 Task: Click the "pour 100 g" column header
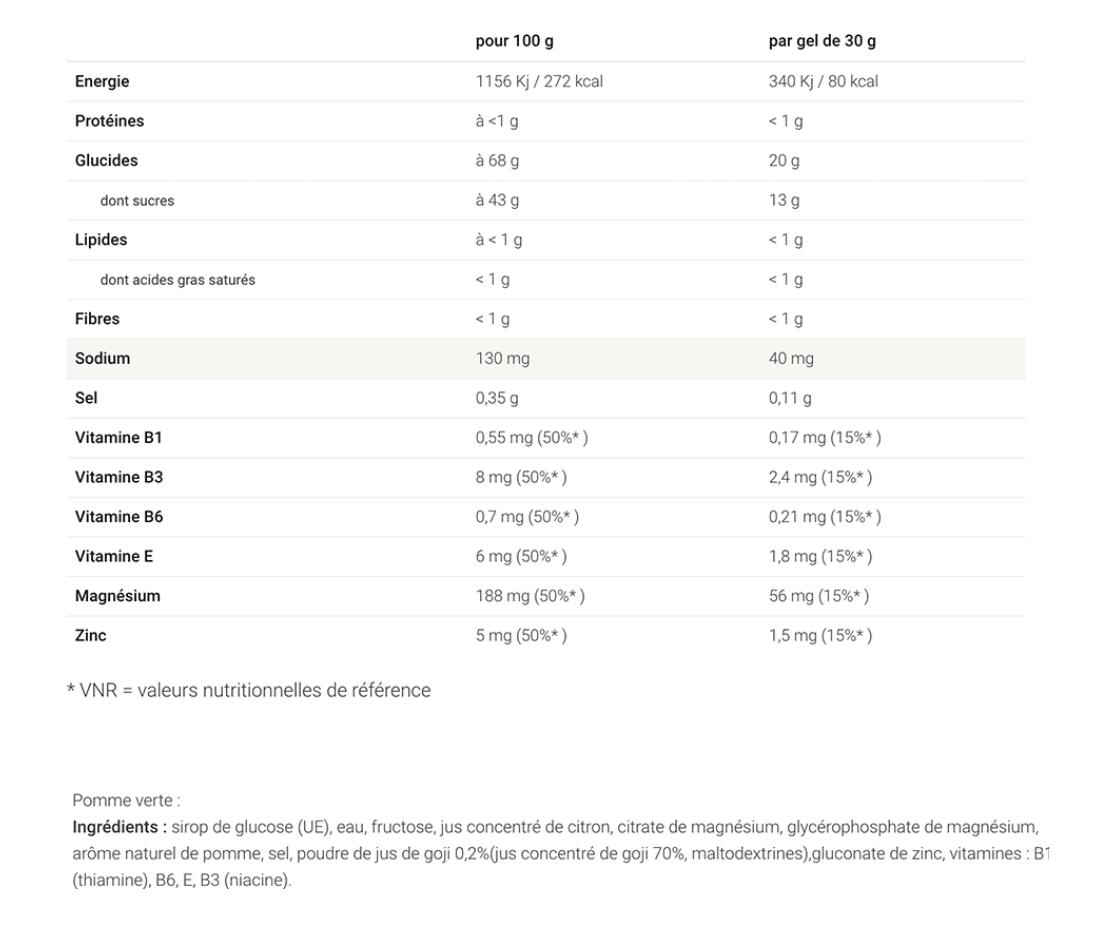514,42
